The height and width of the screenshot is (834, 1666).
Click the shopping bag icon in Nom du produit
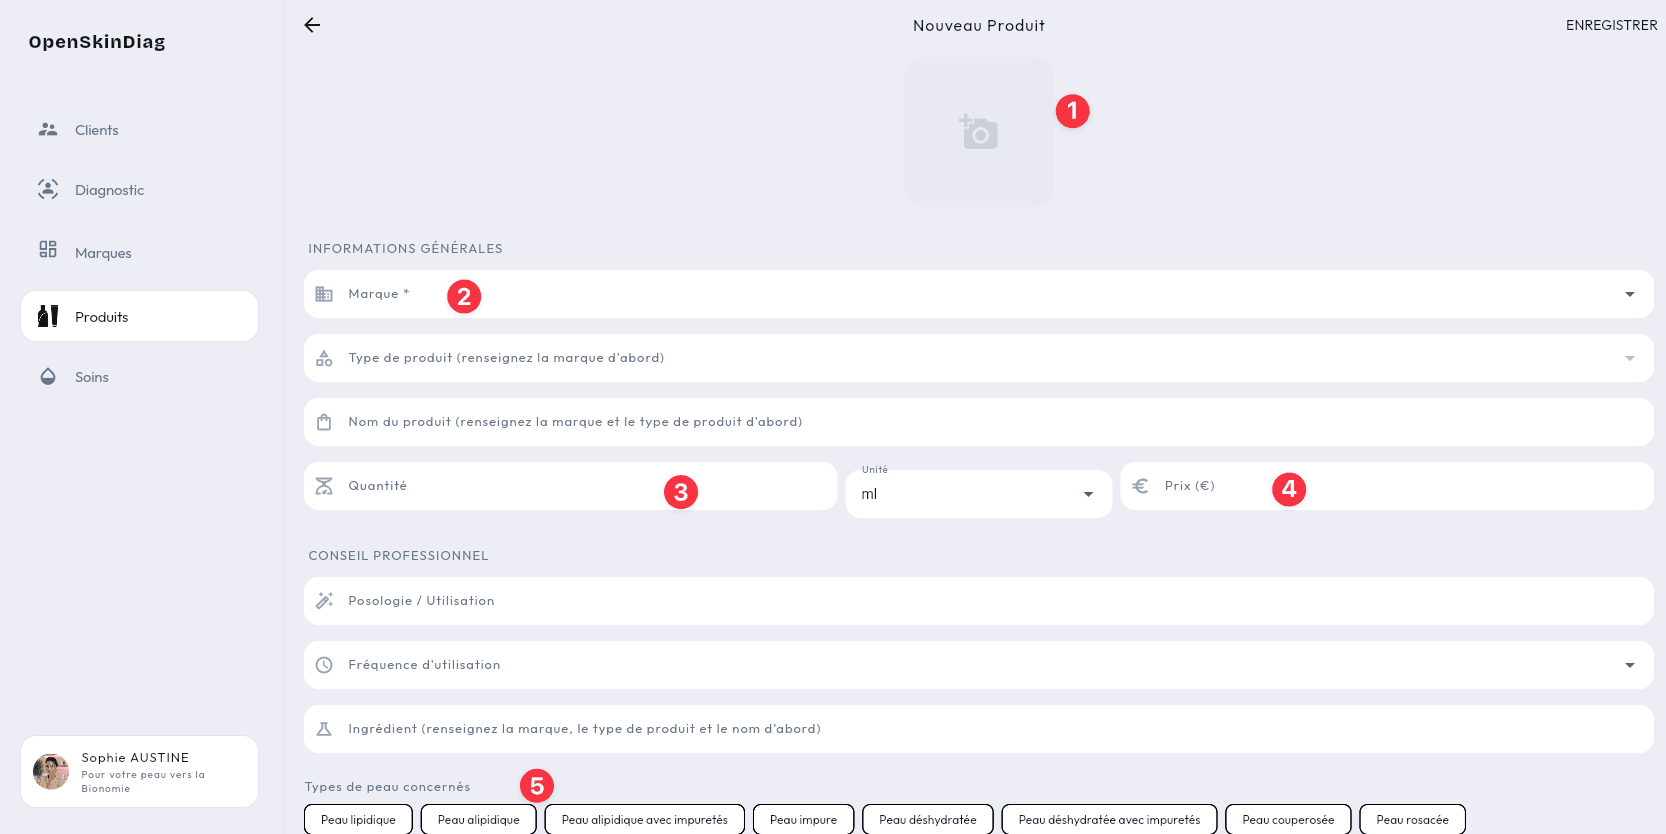point(324,422)
